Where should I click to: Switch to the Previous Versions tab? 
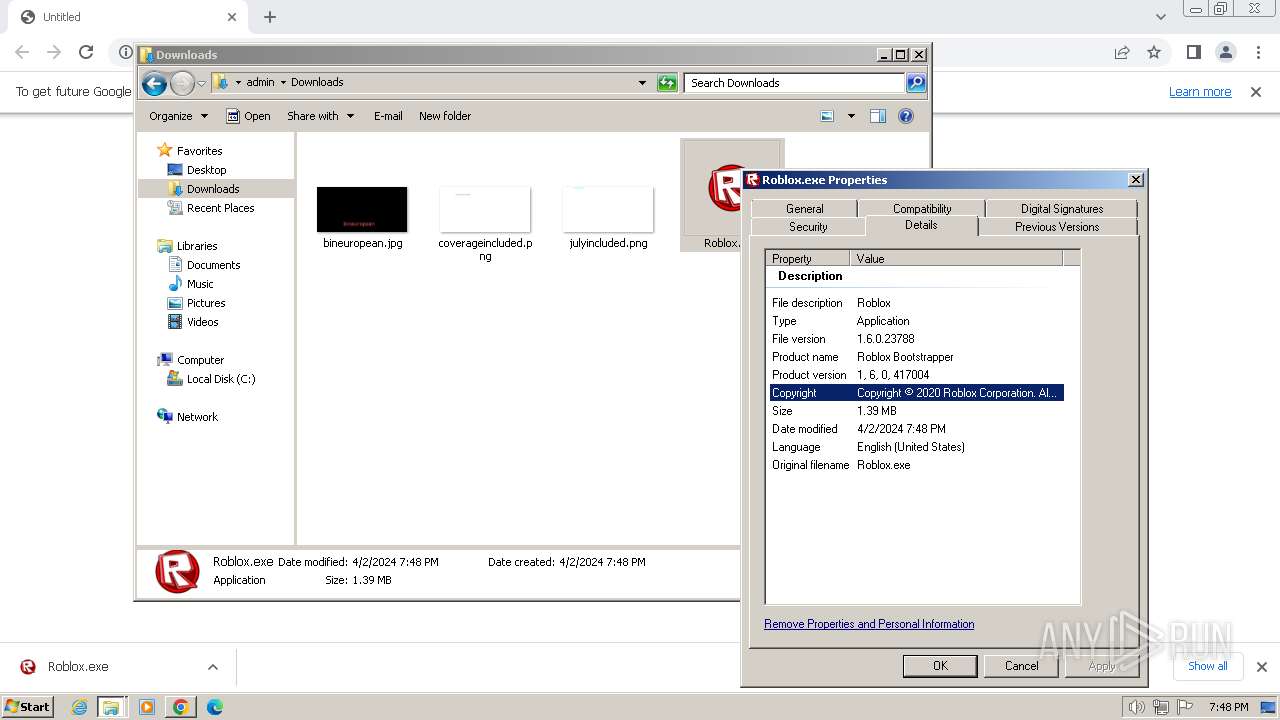tap(1057, 227)
